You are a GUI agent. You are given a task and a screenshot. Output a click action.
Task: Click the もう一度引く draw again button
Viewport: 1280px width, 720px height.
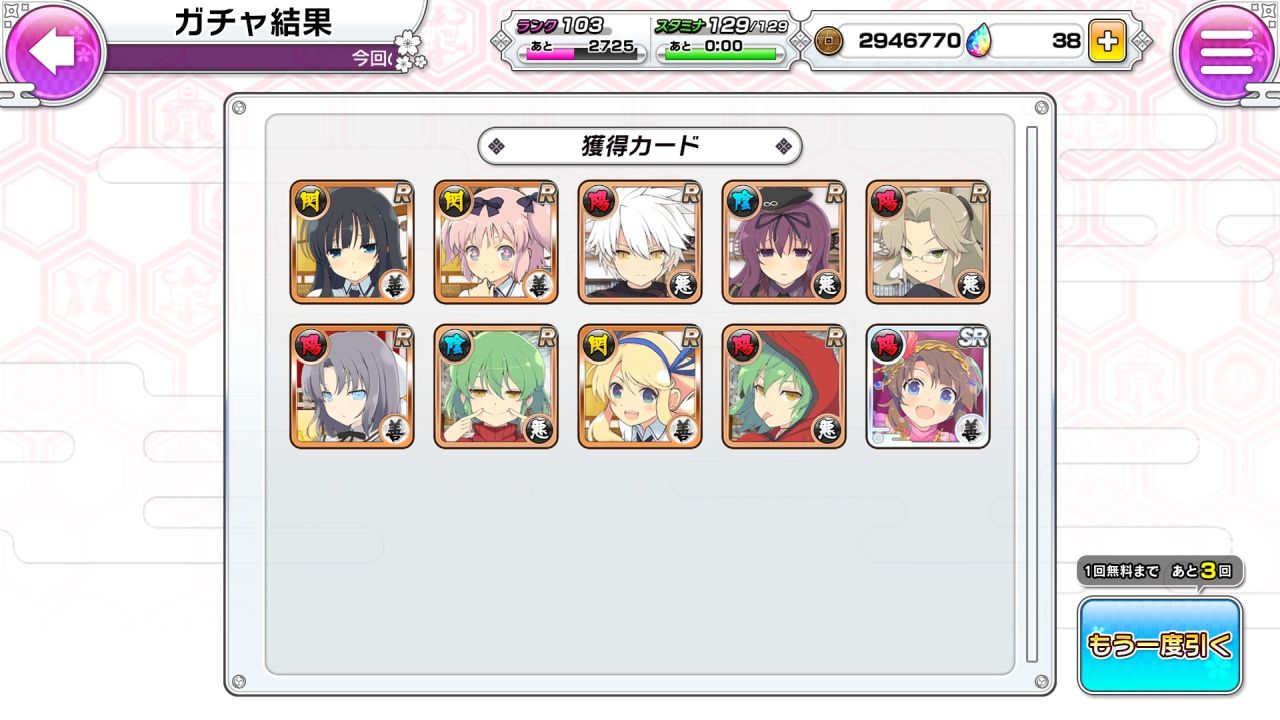(1160, 645)
